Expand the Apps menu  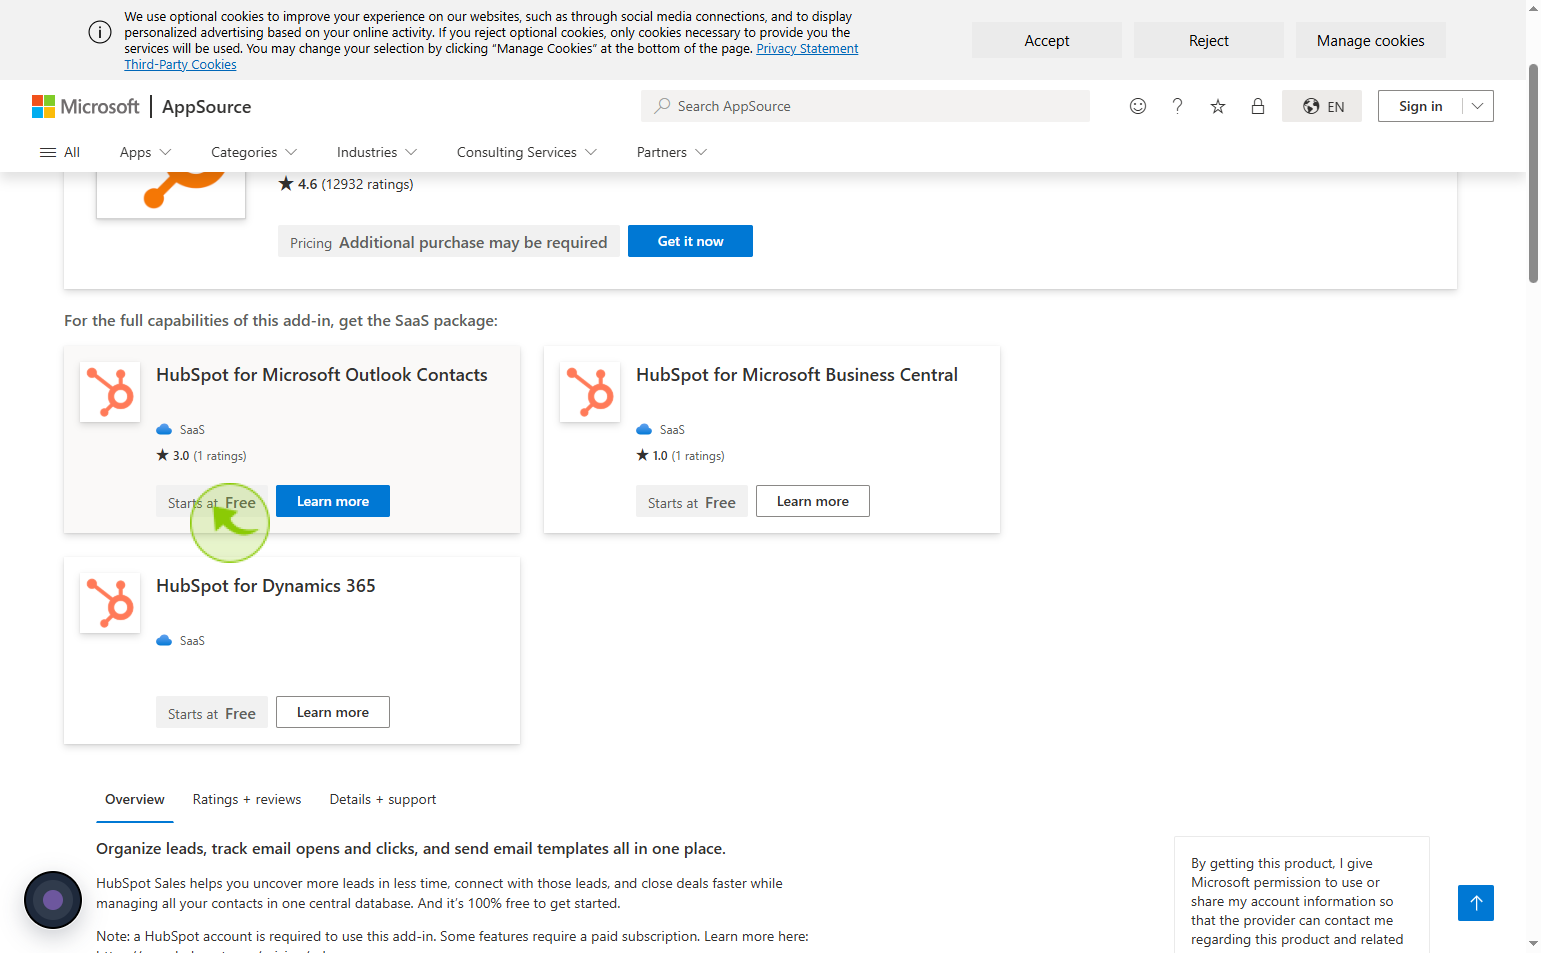pos(146,152)
